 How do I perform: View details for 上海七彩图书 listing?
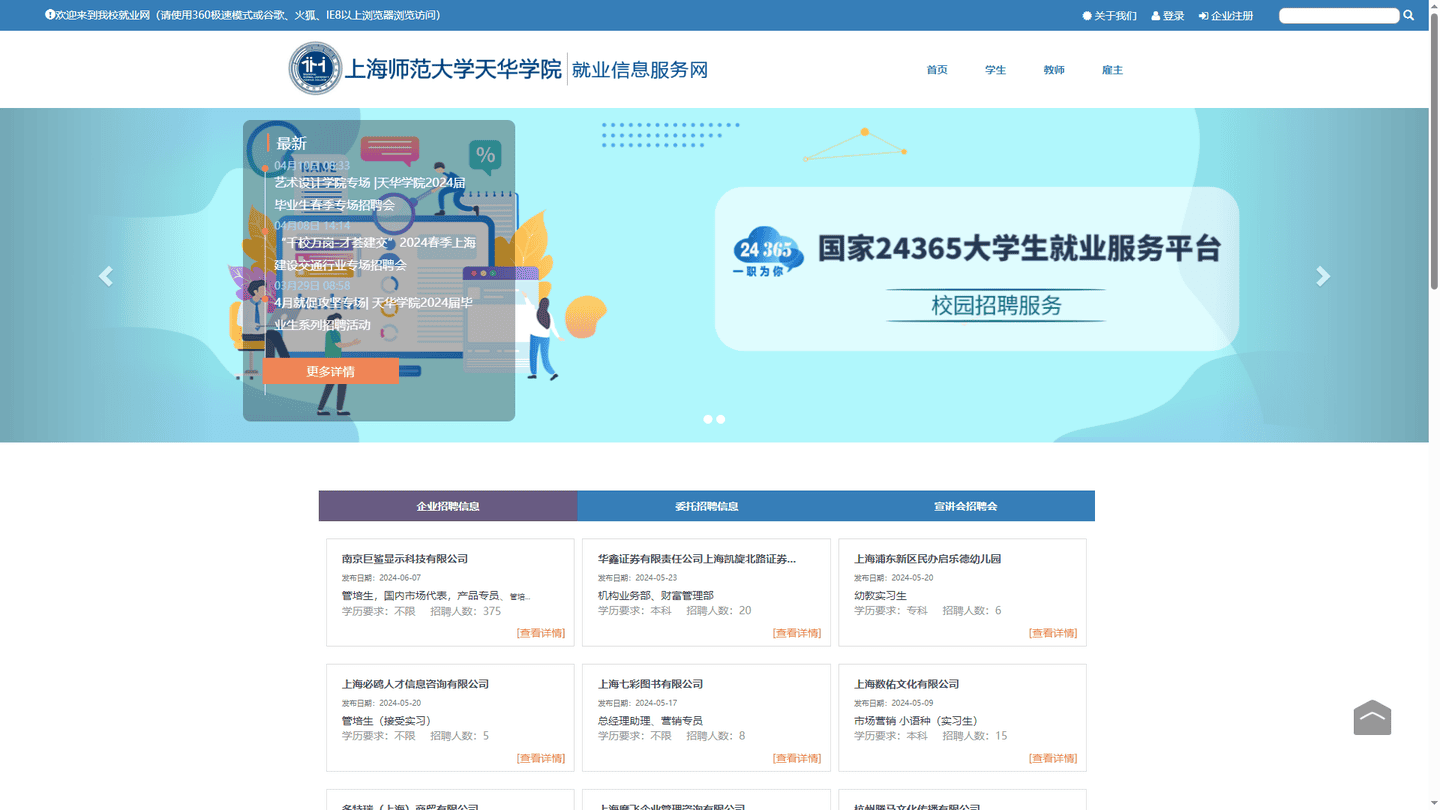coord(797,758)
